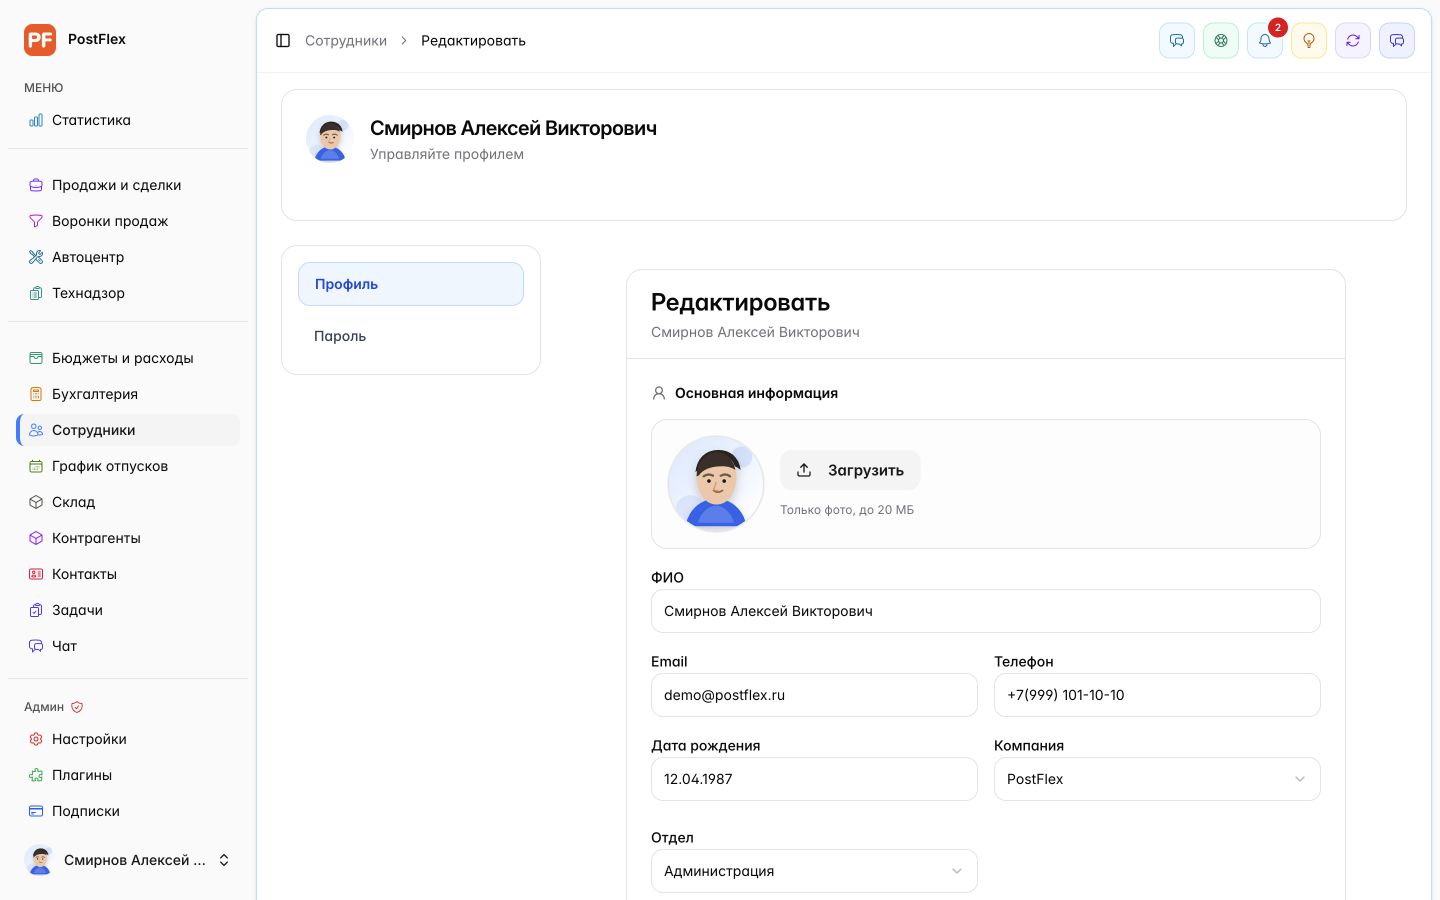Image resolution: width=1440 pixels, height=900 pixels.
Task: Click the Основная информация section heading
Action: coord(756,393)
